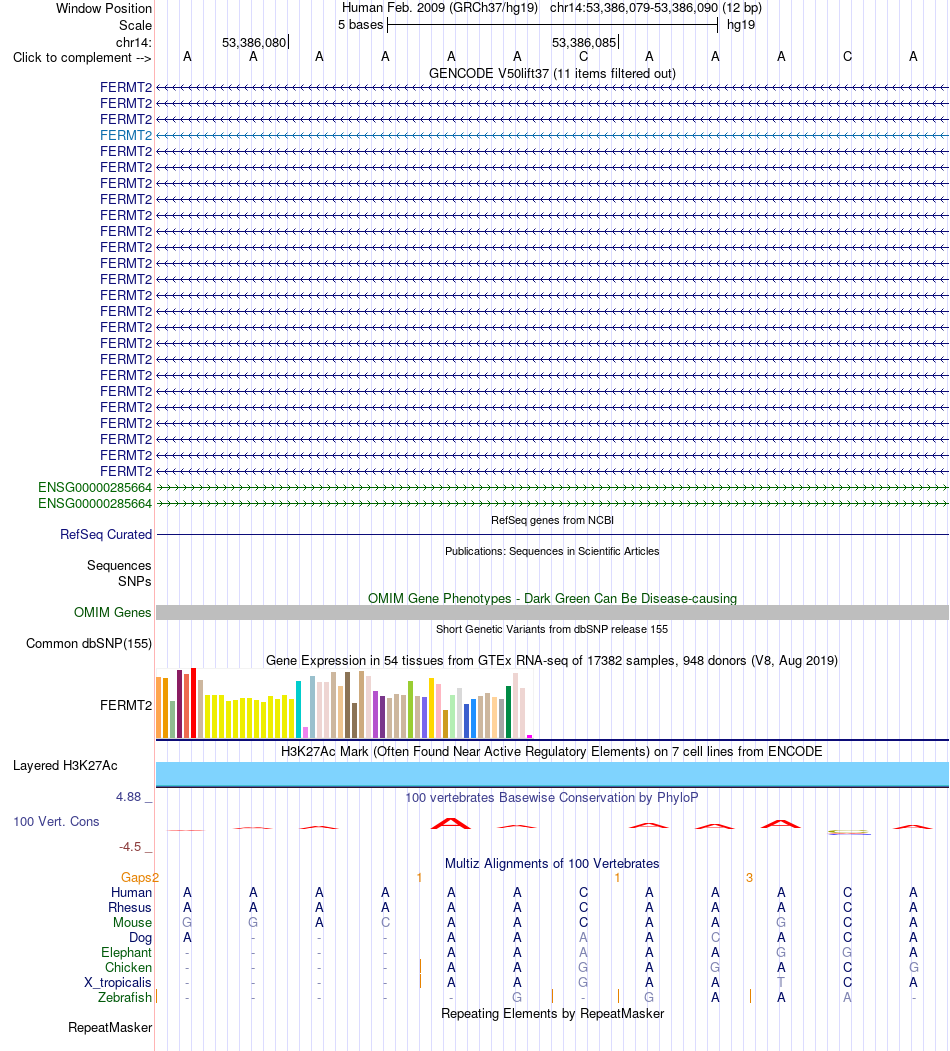Image resolution: width=950 pixels, height=1051 pixels.
Task: Click the FERMT2 label beside GTEx bar chart
Action: pyautogui.click(x=126, y=705)
